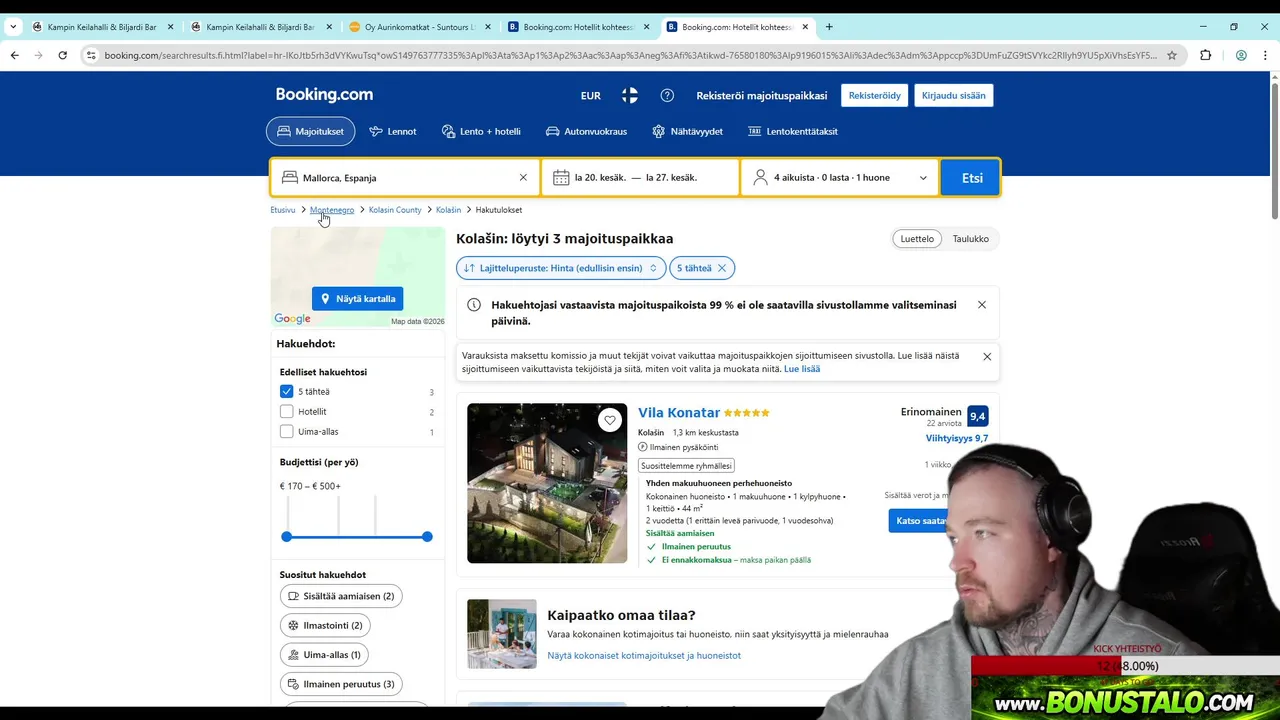The width and height of the screenshot is (1280, 720).
Task: Open the Chrome profile avatar icon
Action: point(1241,55)
